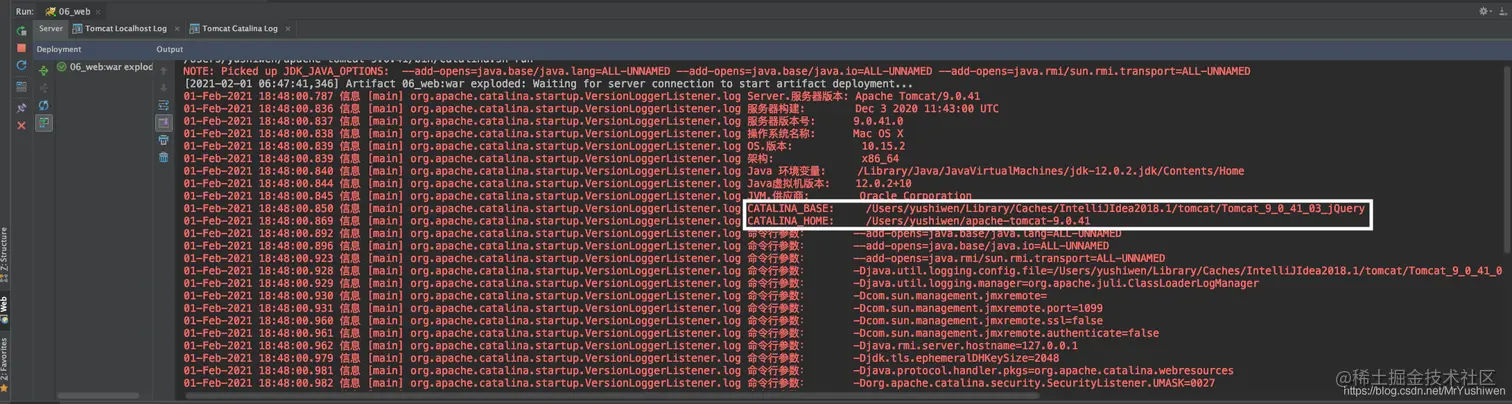Image resolution: width=1512 pixels, height=404 pixels.
Task: Click the dump threads icon in run sidebar
Action: (21, 87)
